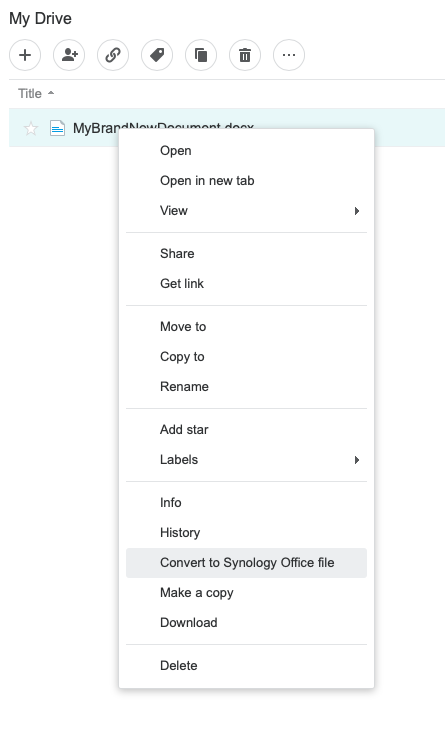Open the three-dots more actions button
Screen dimensions: 445x750
coord(289,55)
